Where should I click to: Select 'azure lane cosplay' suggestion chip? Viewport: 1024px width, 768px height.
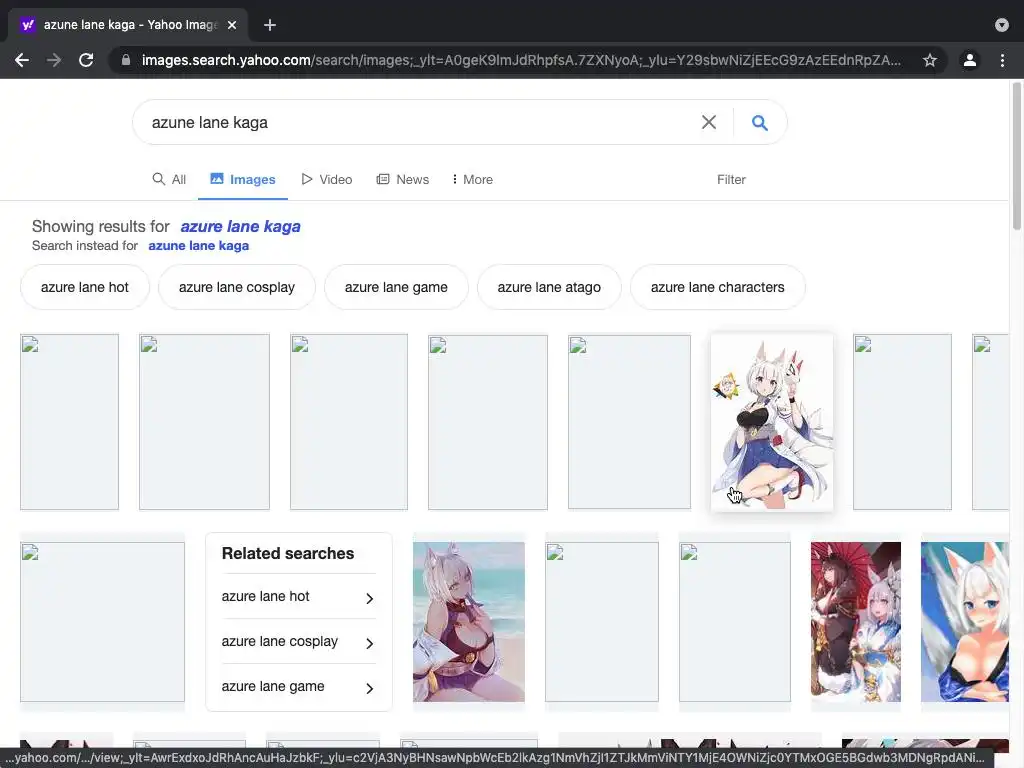pos(237,287)
